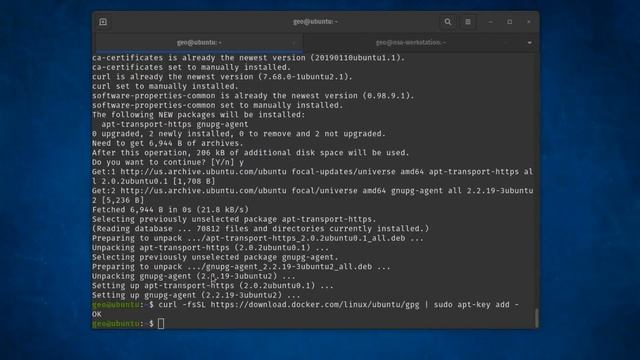The height and width of the screenshot is (360, 640).
Task: Click the terminal scrollbar thumb
Action: click(x=536, y=317)
